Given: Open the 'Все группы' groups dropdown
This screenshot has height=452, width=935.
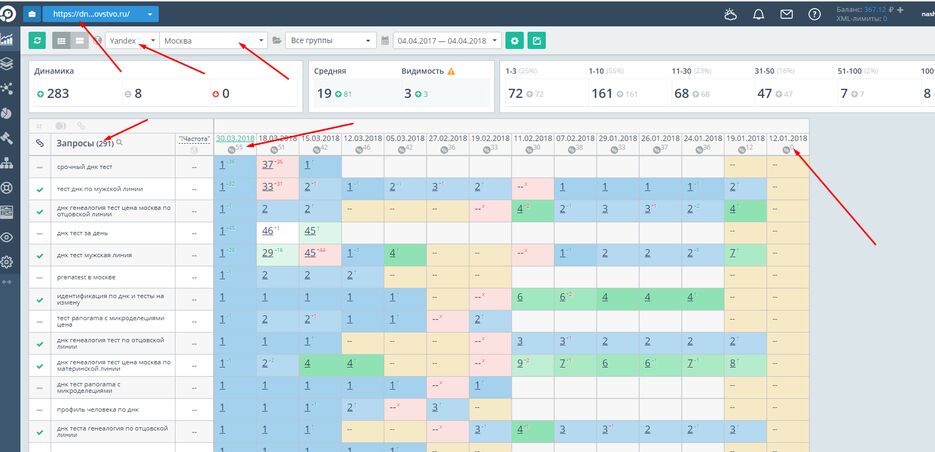Looking at the screenshot, I should (325, 41).
